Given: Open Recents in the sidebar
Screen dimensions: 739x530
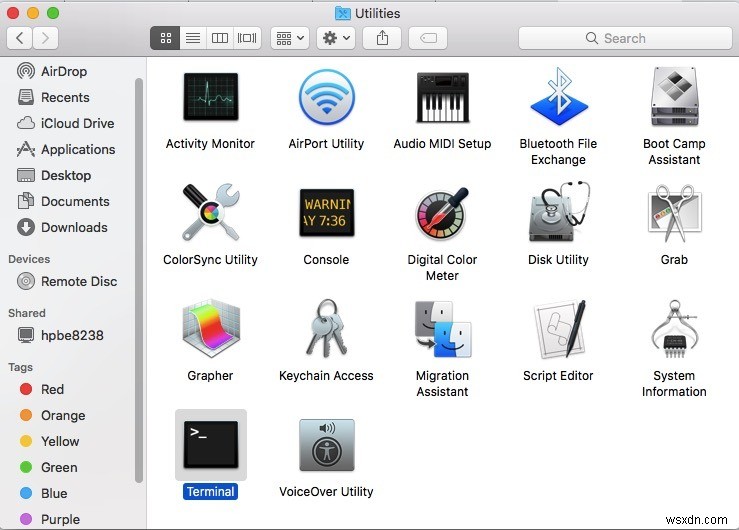Looking at the screenshot, I should coord(53,97).
